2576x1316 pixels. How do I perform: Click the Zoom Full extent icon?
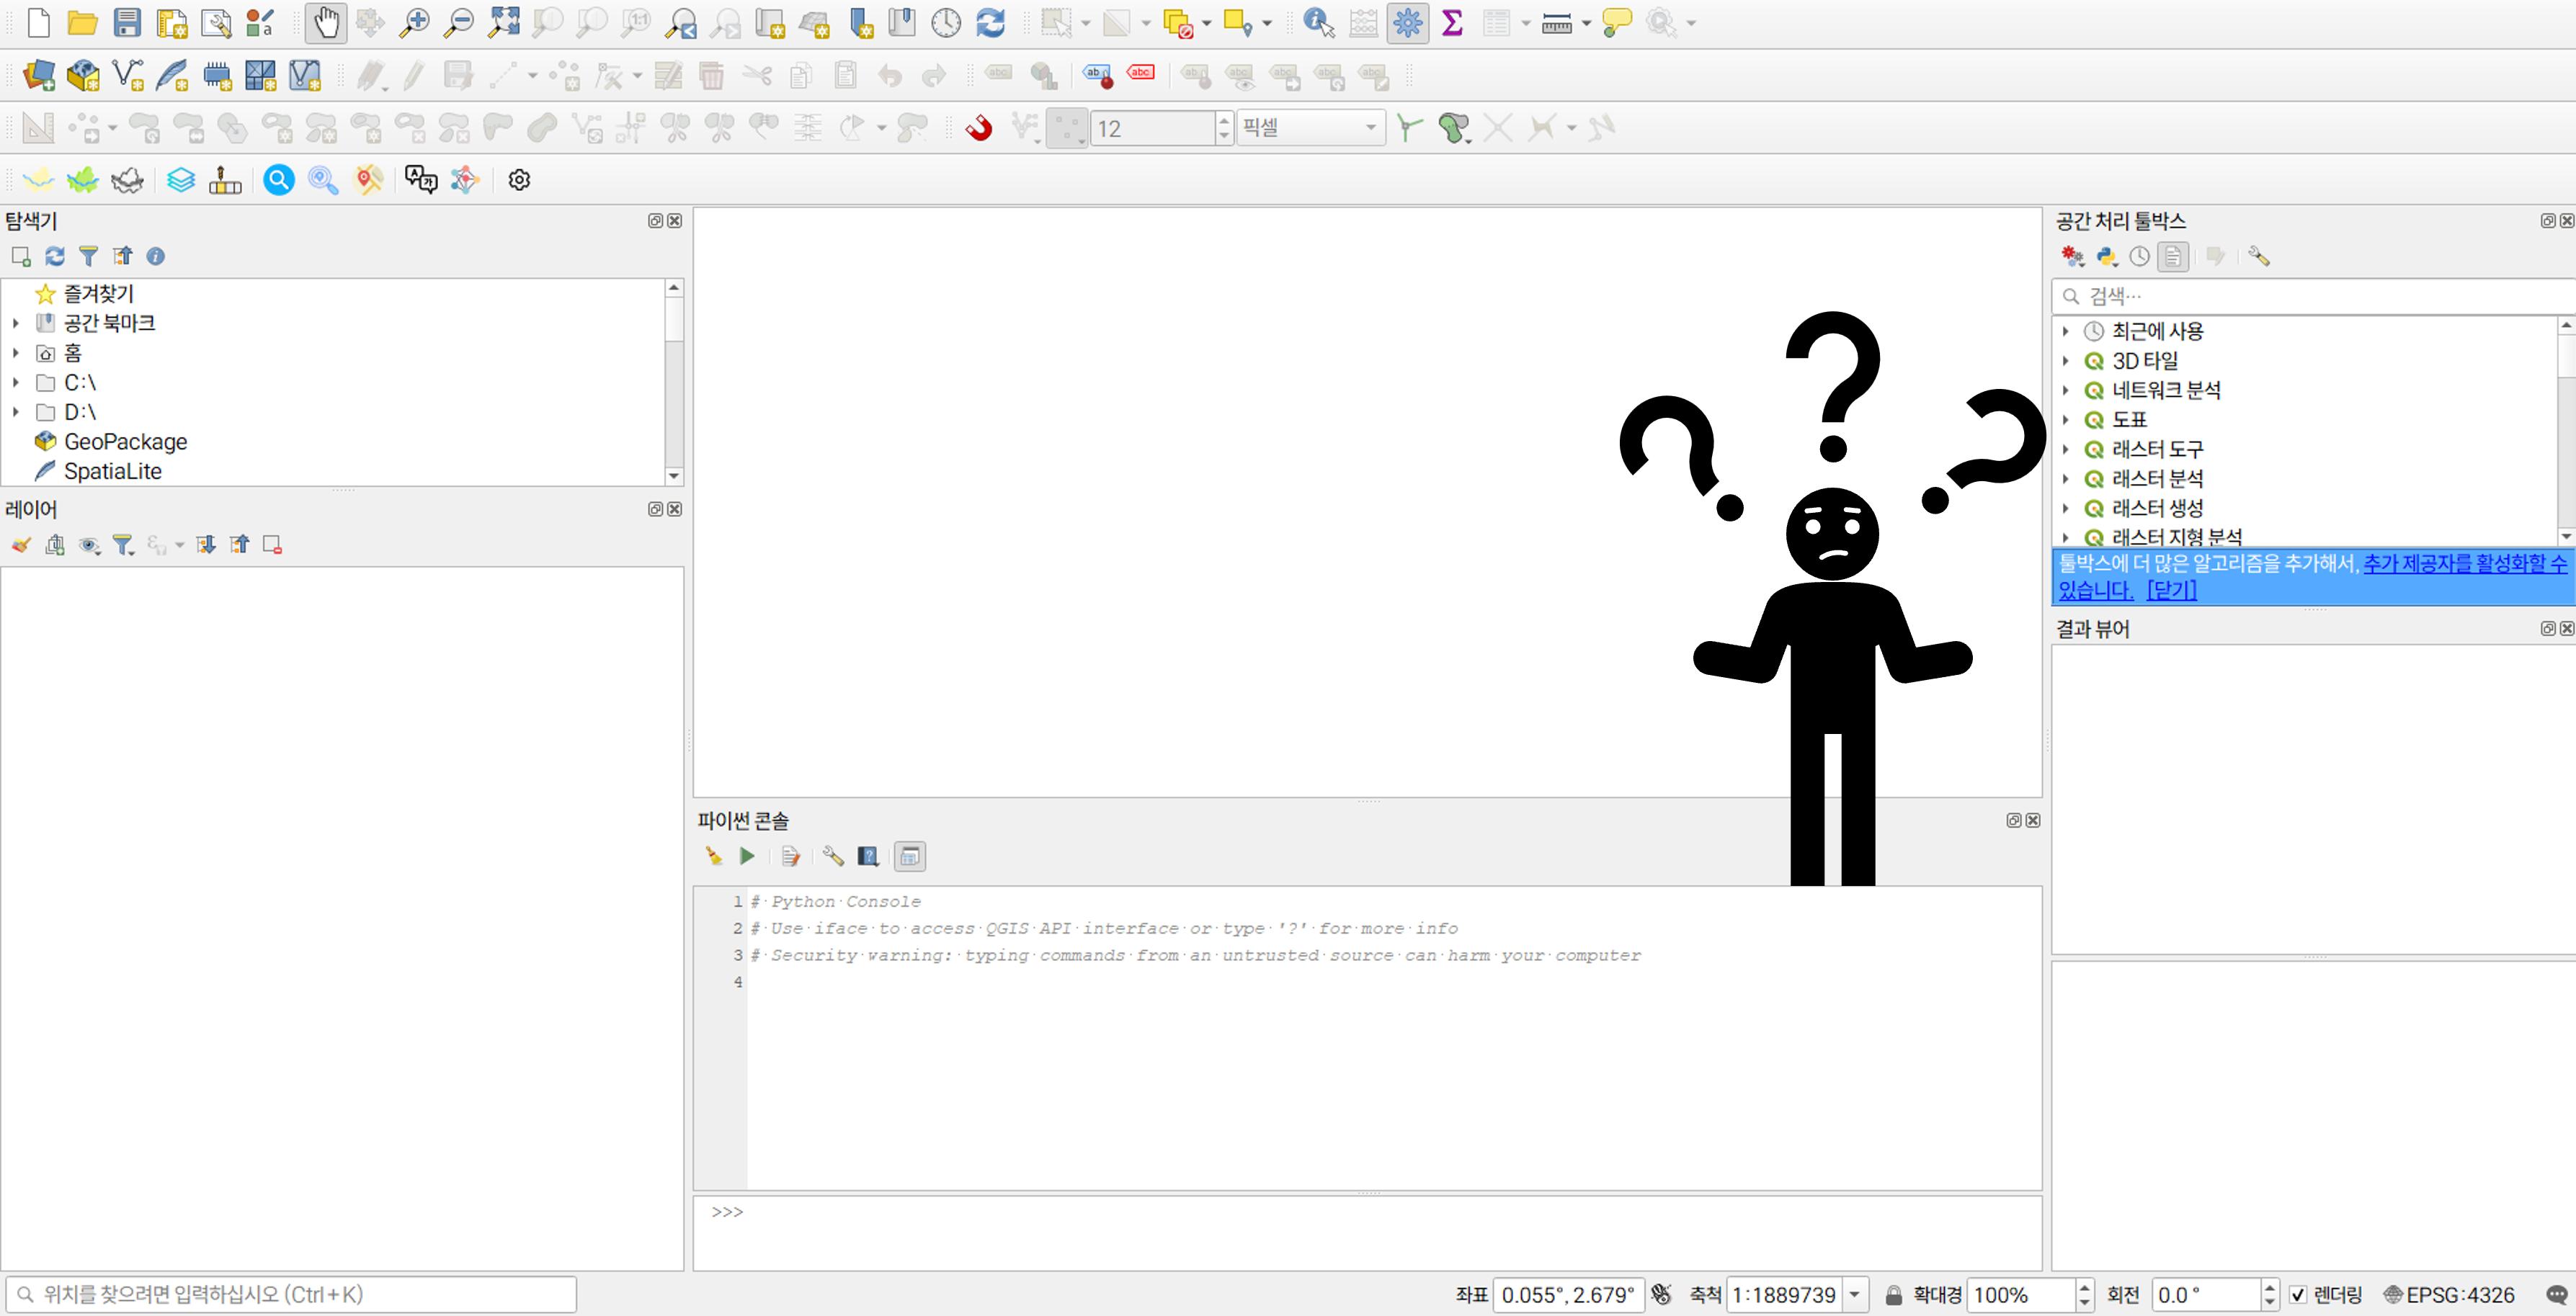[503, 23]
